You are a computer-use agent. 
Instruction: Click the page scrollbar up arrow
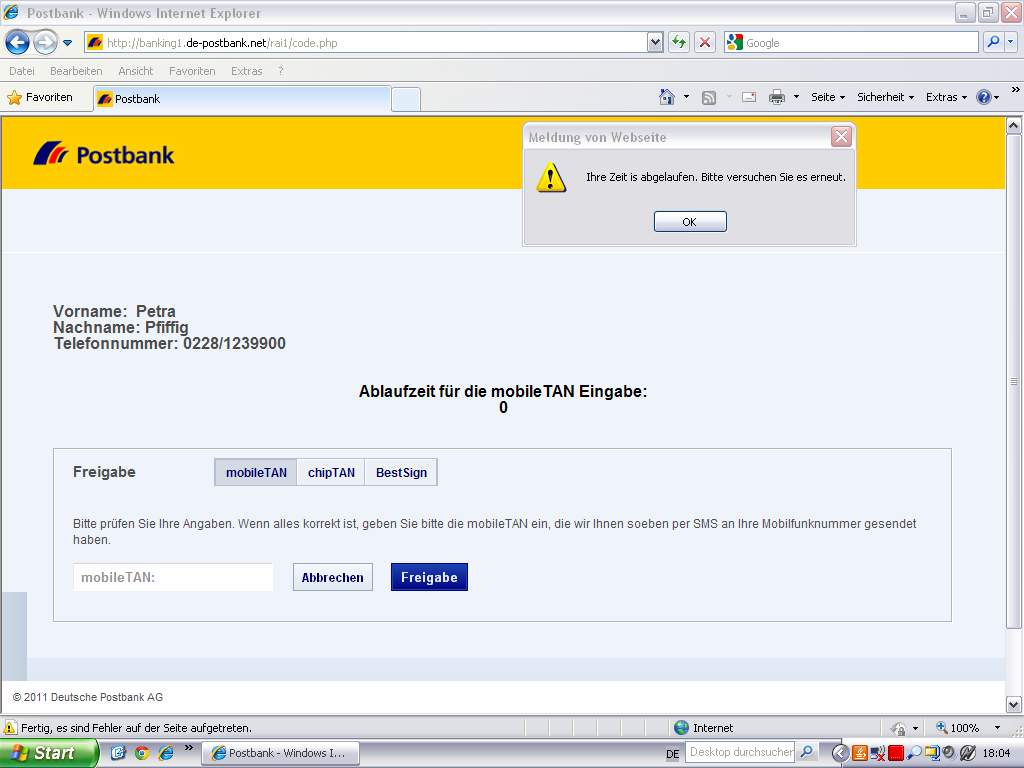pyautogui.click(x=1014, y=125)
